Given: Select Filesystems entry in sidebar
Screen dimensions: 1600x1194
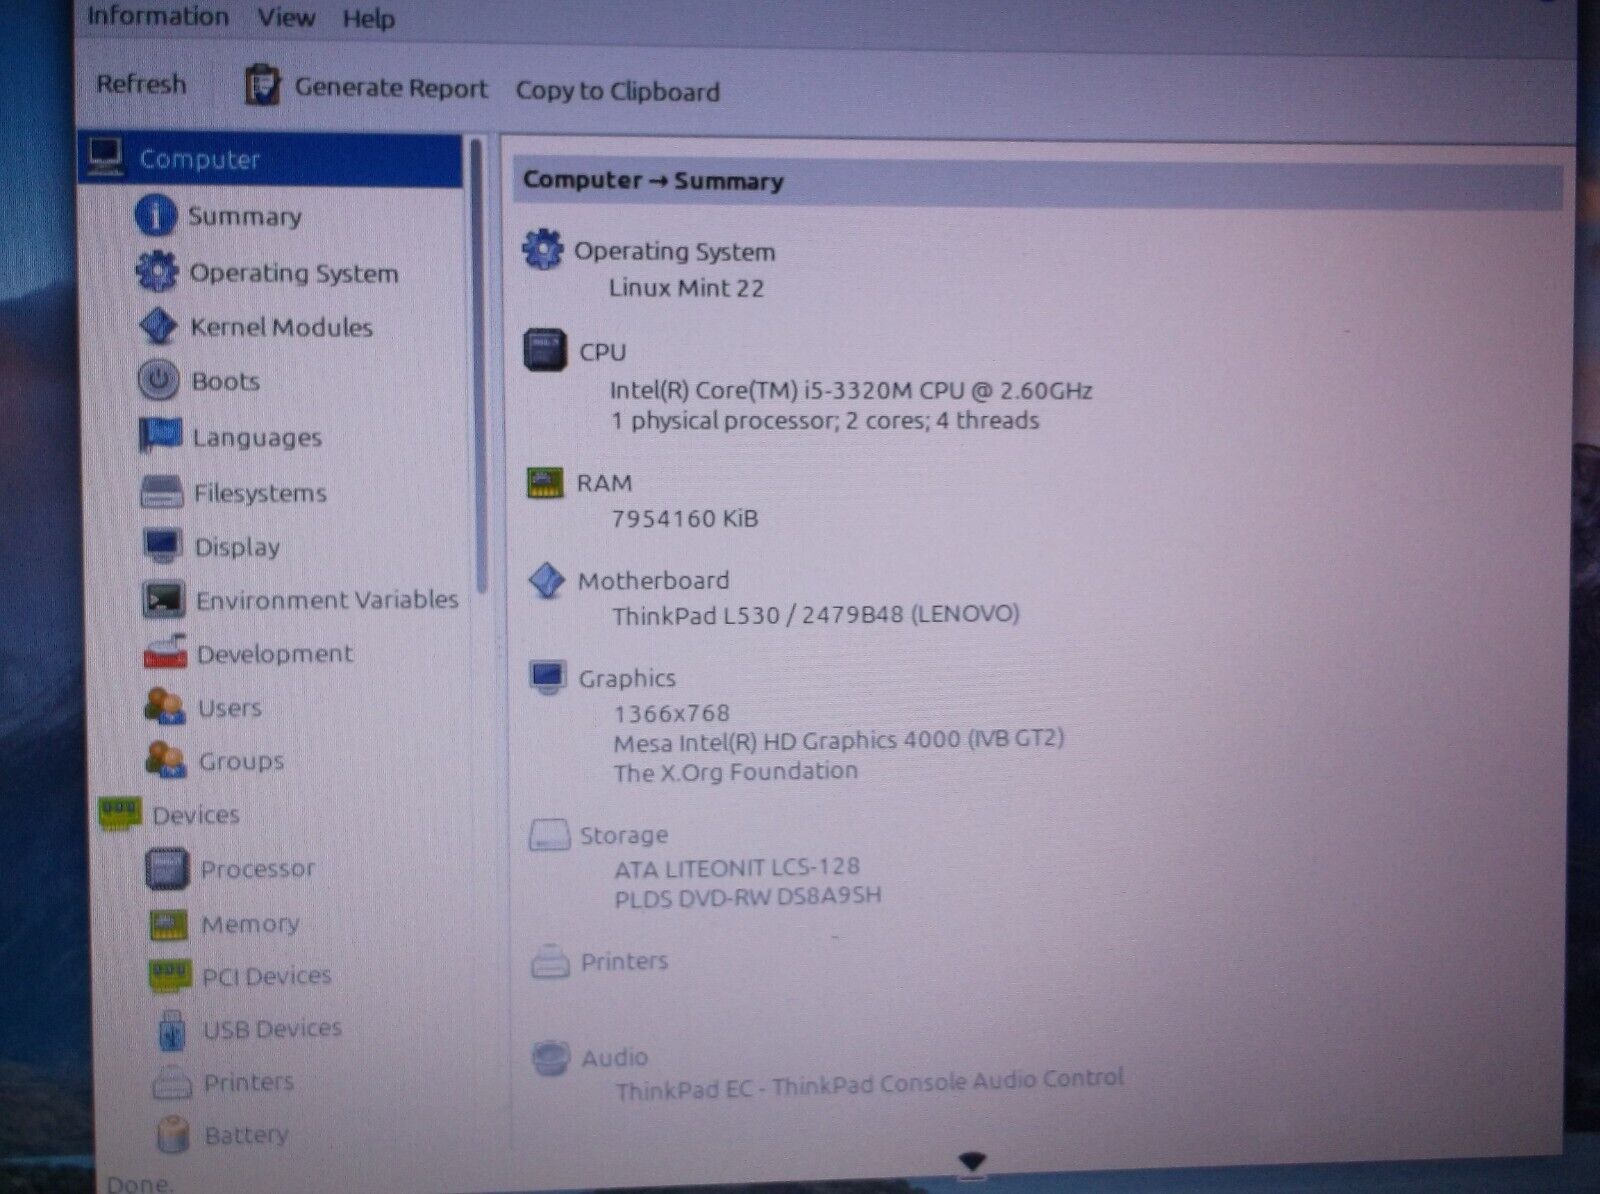Looking at the screenshot, I should (260, 493).
